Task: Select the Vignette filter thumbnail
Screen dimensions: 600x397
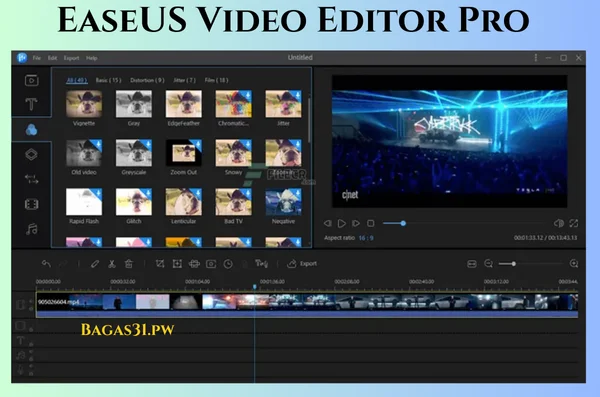Action: pyautogui.click(x=84, y=104)
